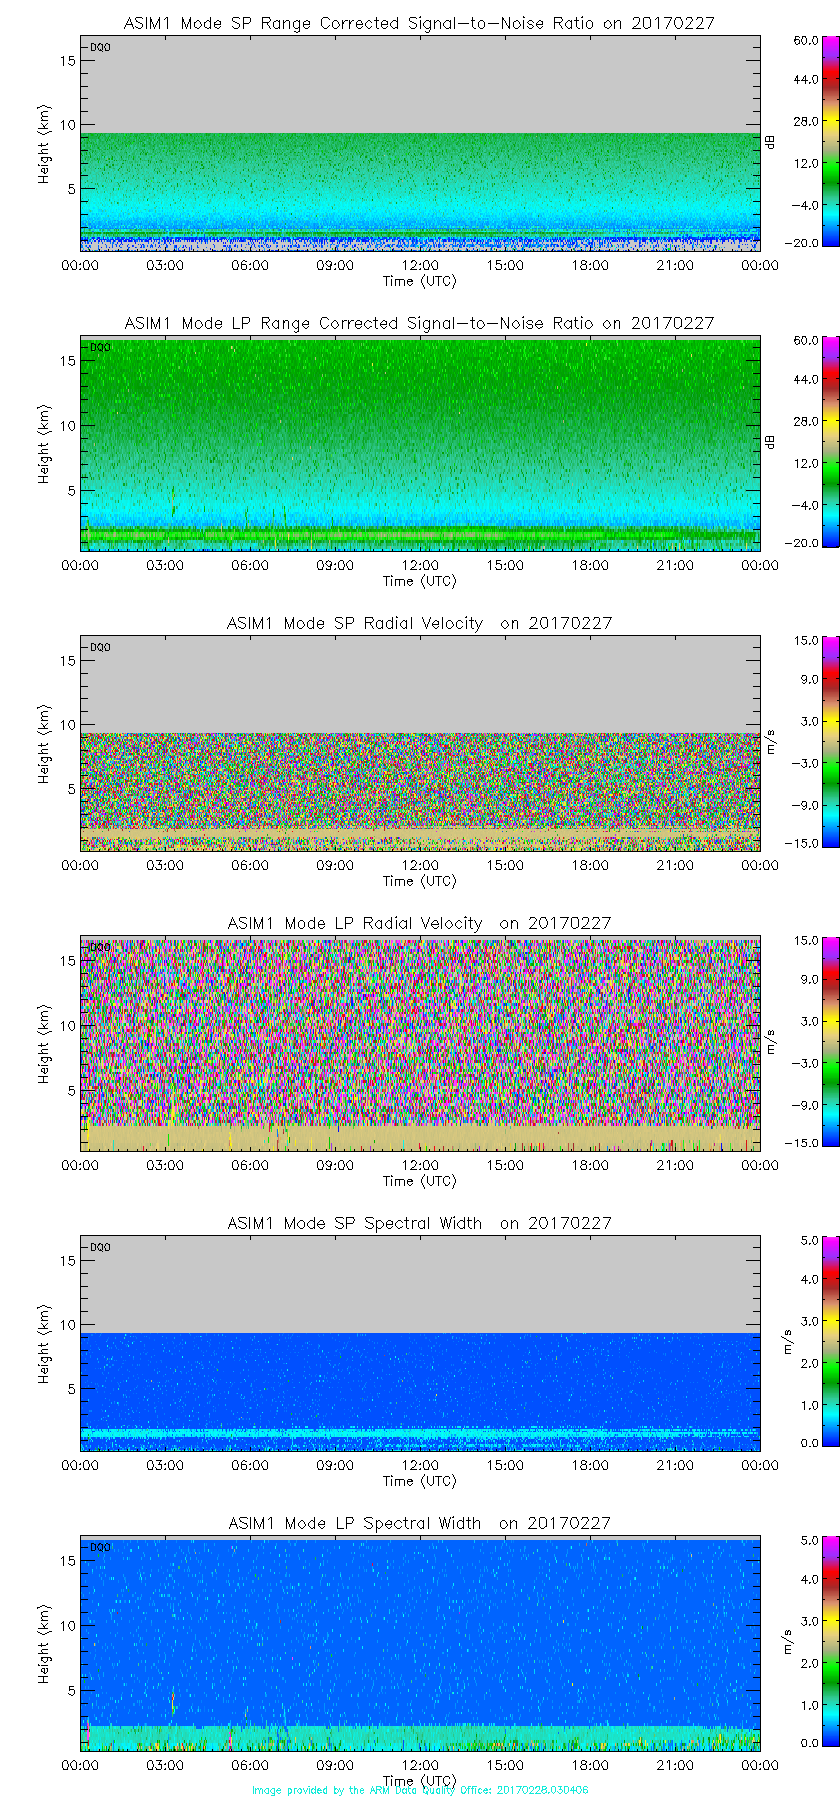The image size is (840, 1800).
Task: Click the Mode LP Radial Velocity title
Action: (419, 923)
